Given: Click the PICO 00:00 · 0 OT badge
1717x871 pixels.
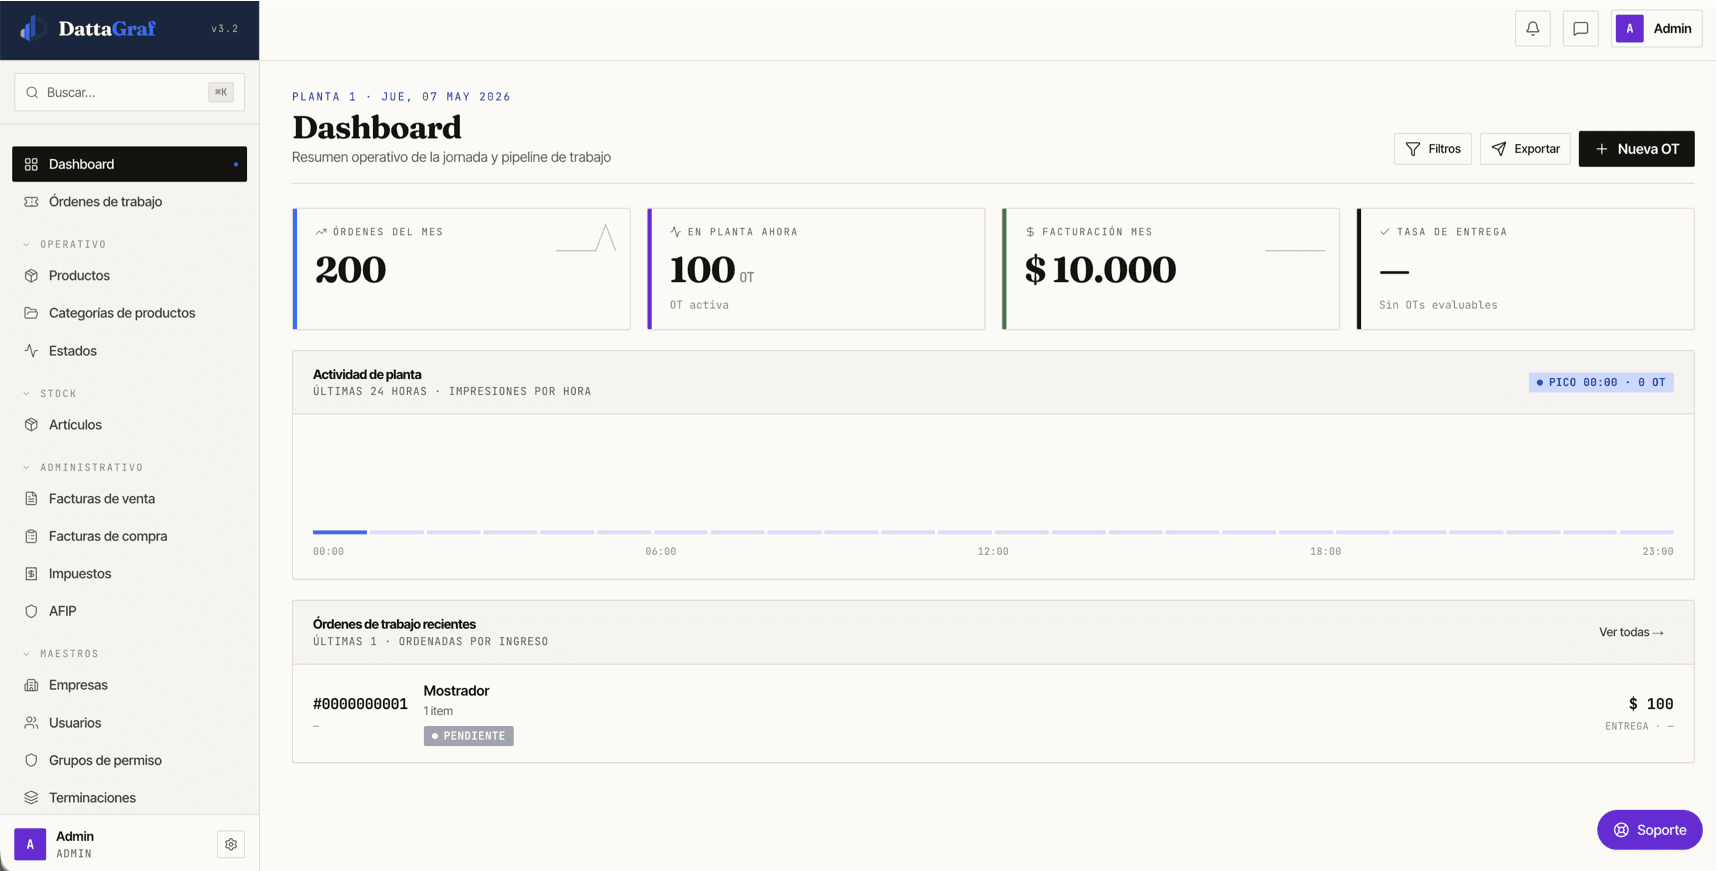Looking at the screenshot, I should click(x=1601, y=382).
